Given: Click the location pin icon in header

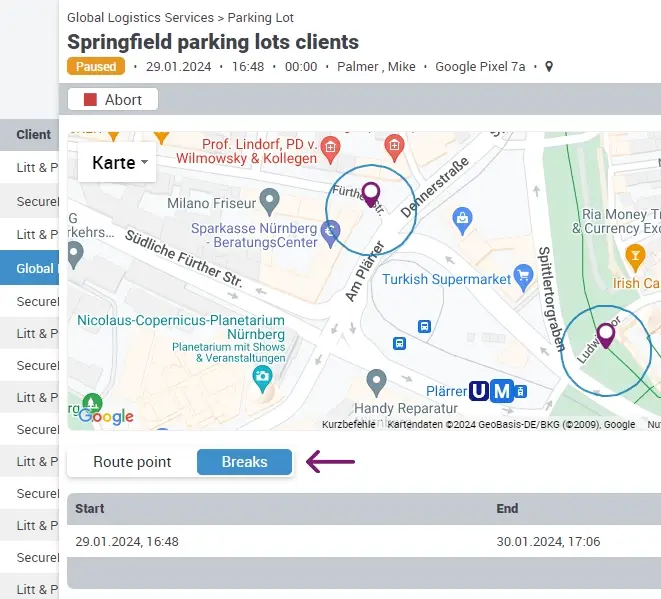Looking at the screenshot, I should [x=548, y=67].
